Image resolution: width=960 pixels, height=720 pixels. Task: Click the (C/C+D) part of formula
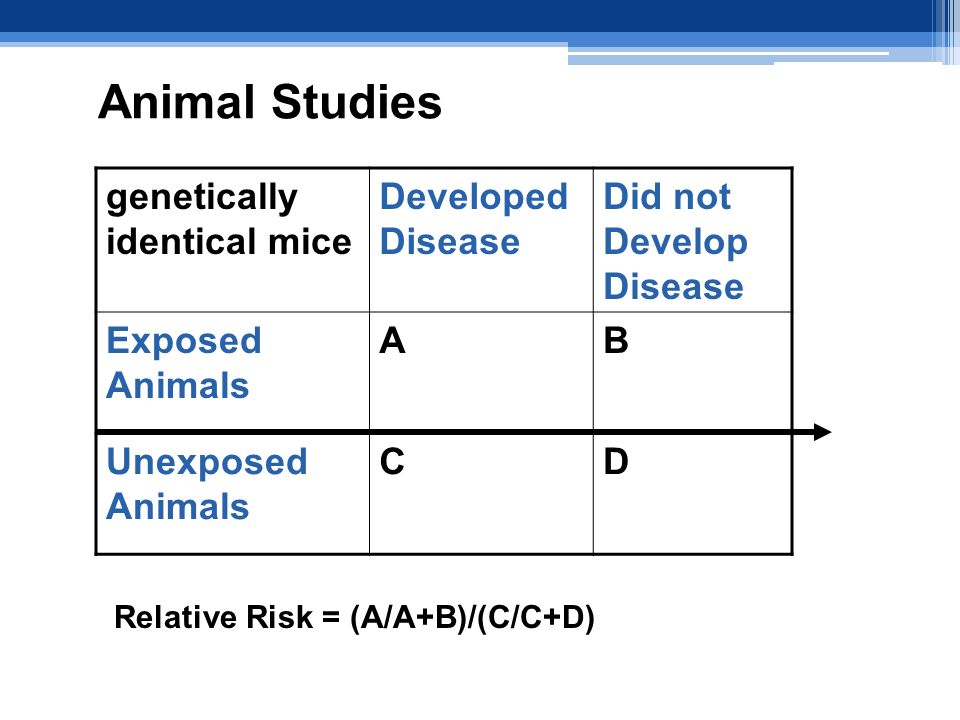536,618
